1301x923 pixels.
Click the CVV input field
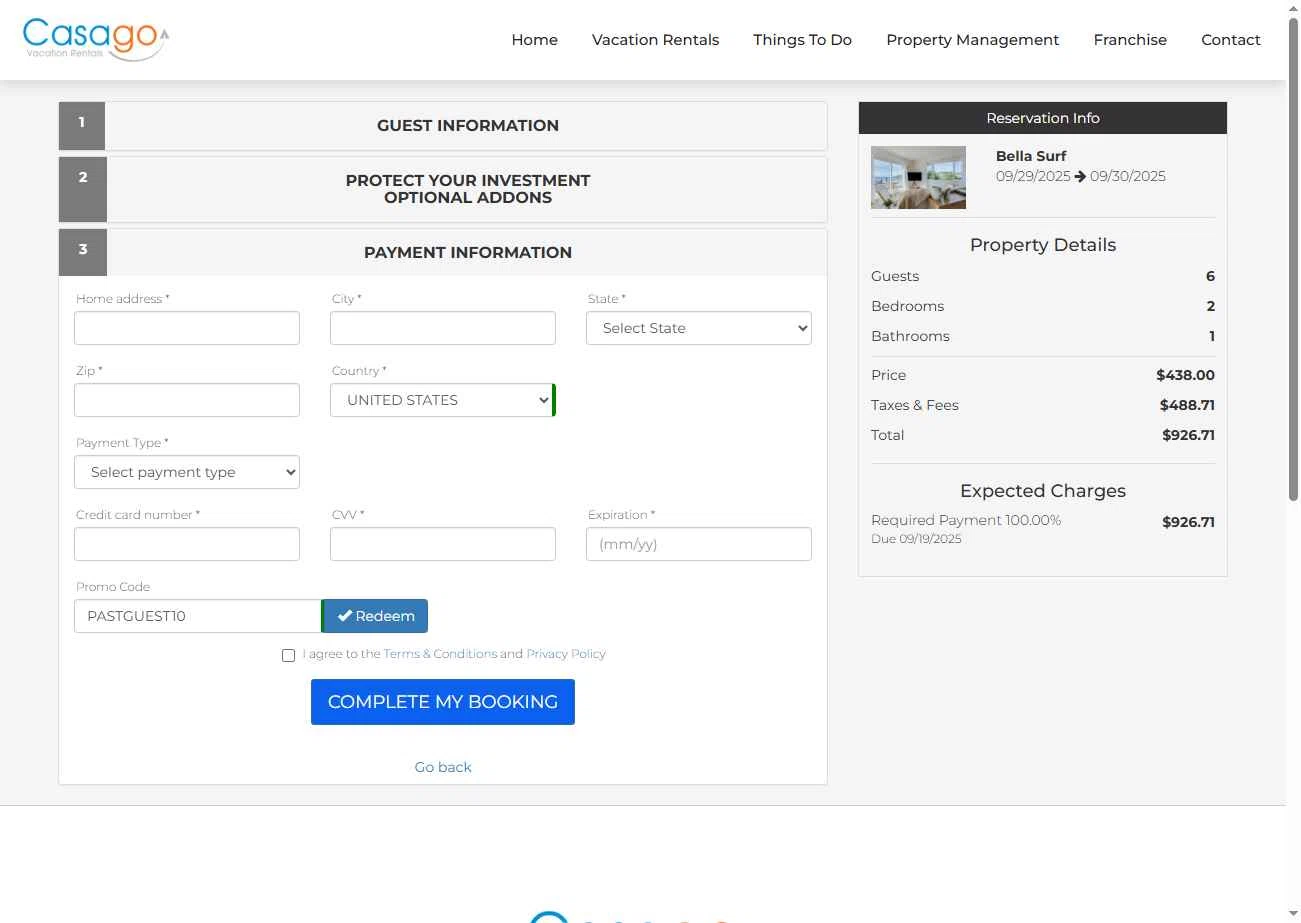443,544
